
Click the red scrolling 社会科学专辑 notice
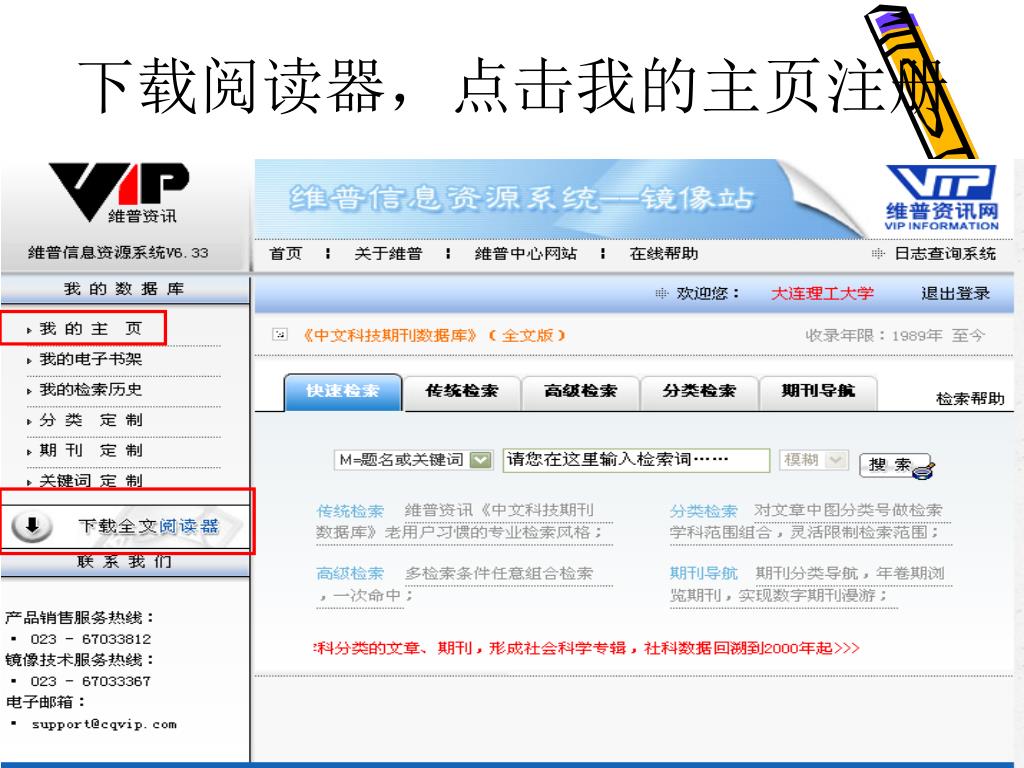tap(586, 648)
